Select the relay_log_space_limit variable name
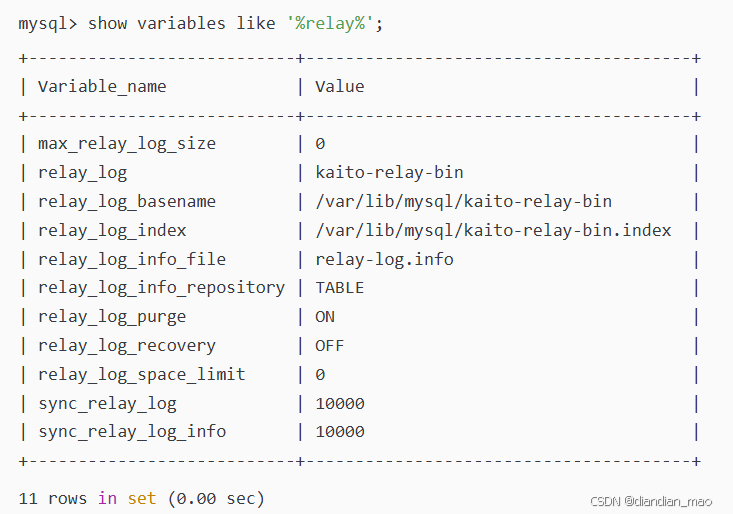733x514 pixels. pyautogui.click(x=142, y=375)
